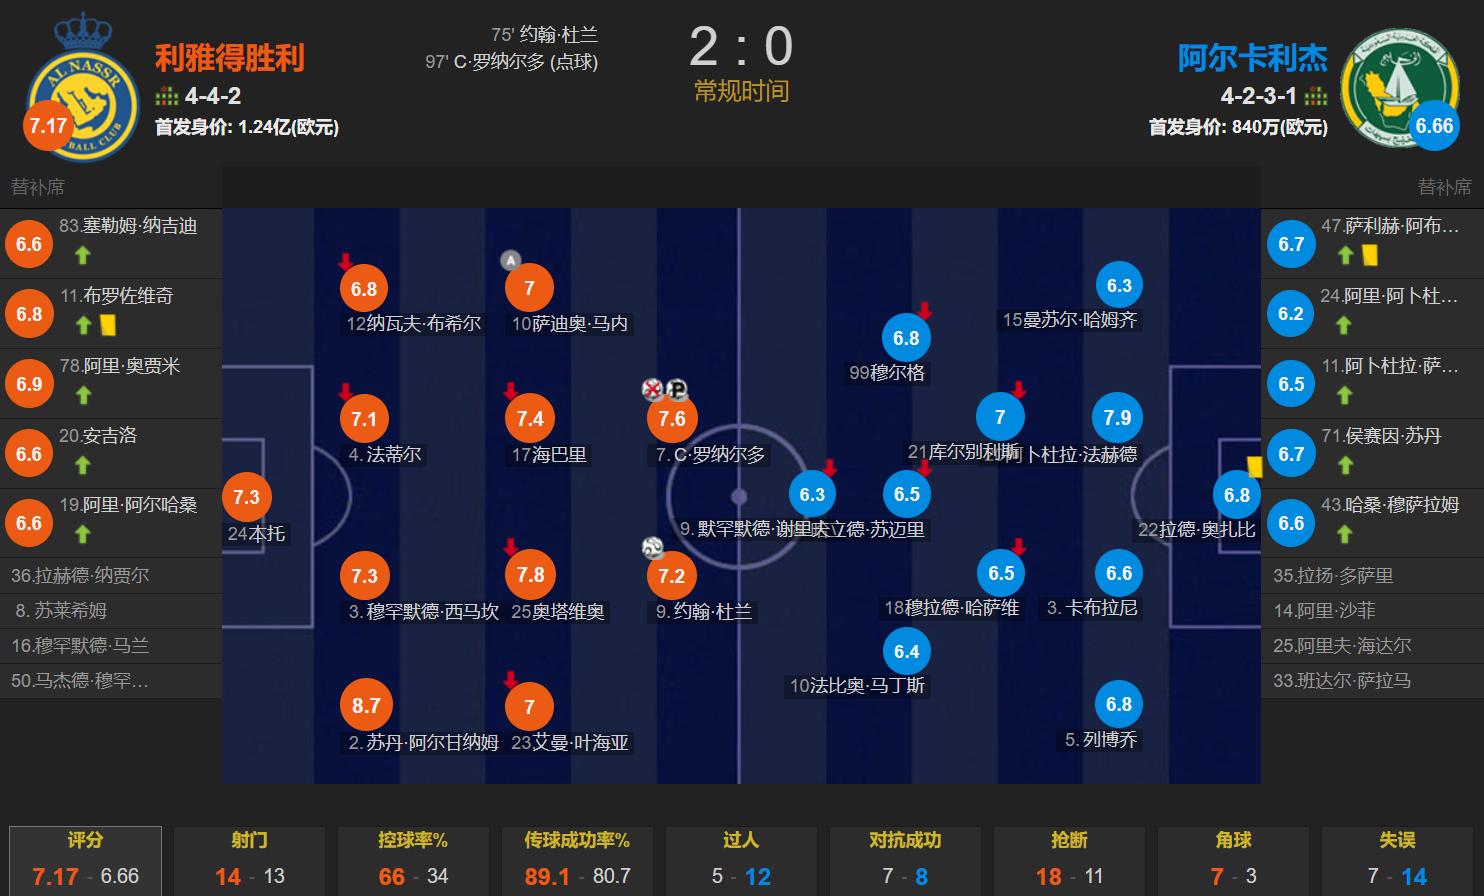The image size is (1484, 896).
Task: Click the yellow card near goalkeeper 拉德·奥扎比
Action: (1253, 466)
